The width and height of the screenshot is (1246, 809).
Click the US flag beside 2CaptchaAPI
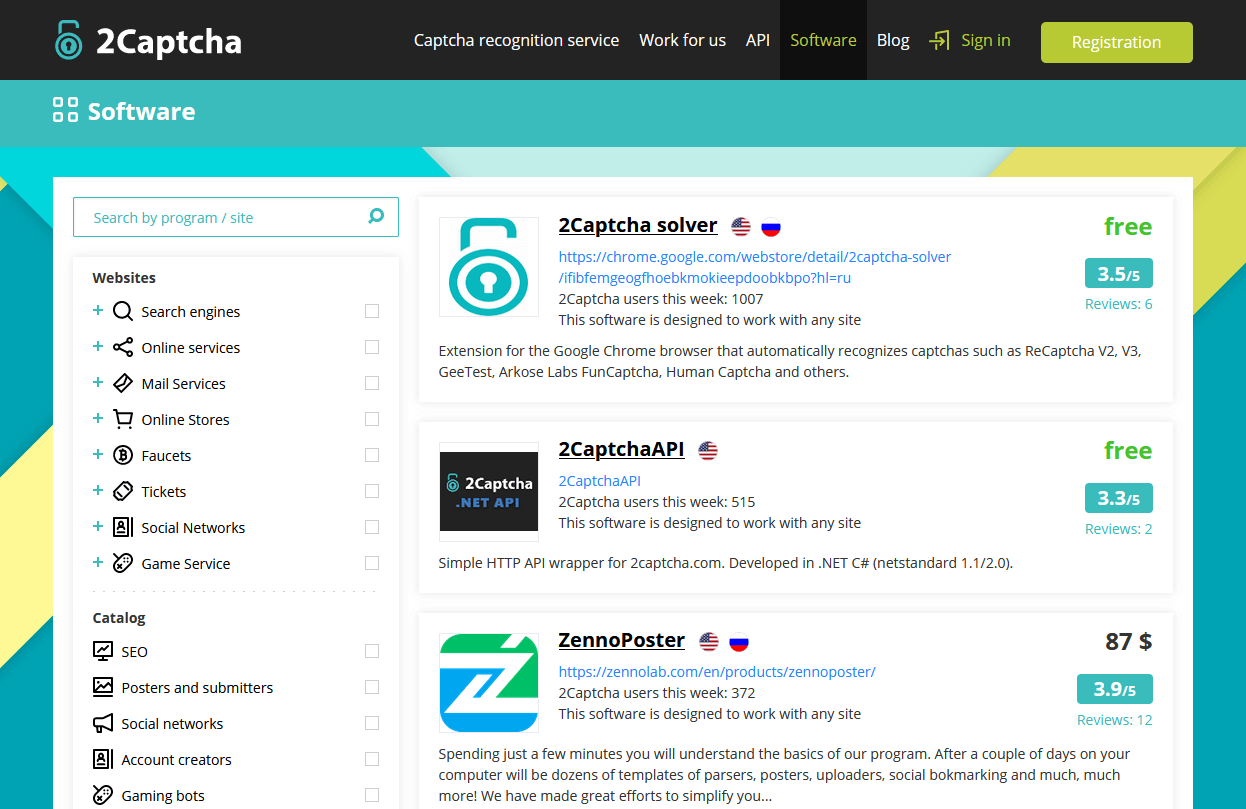(708, 451)
